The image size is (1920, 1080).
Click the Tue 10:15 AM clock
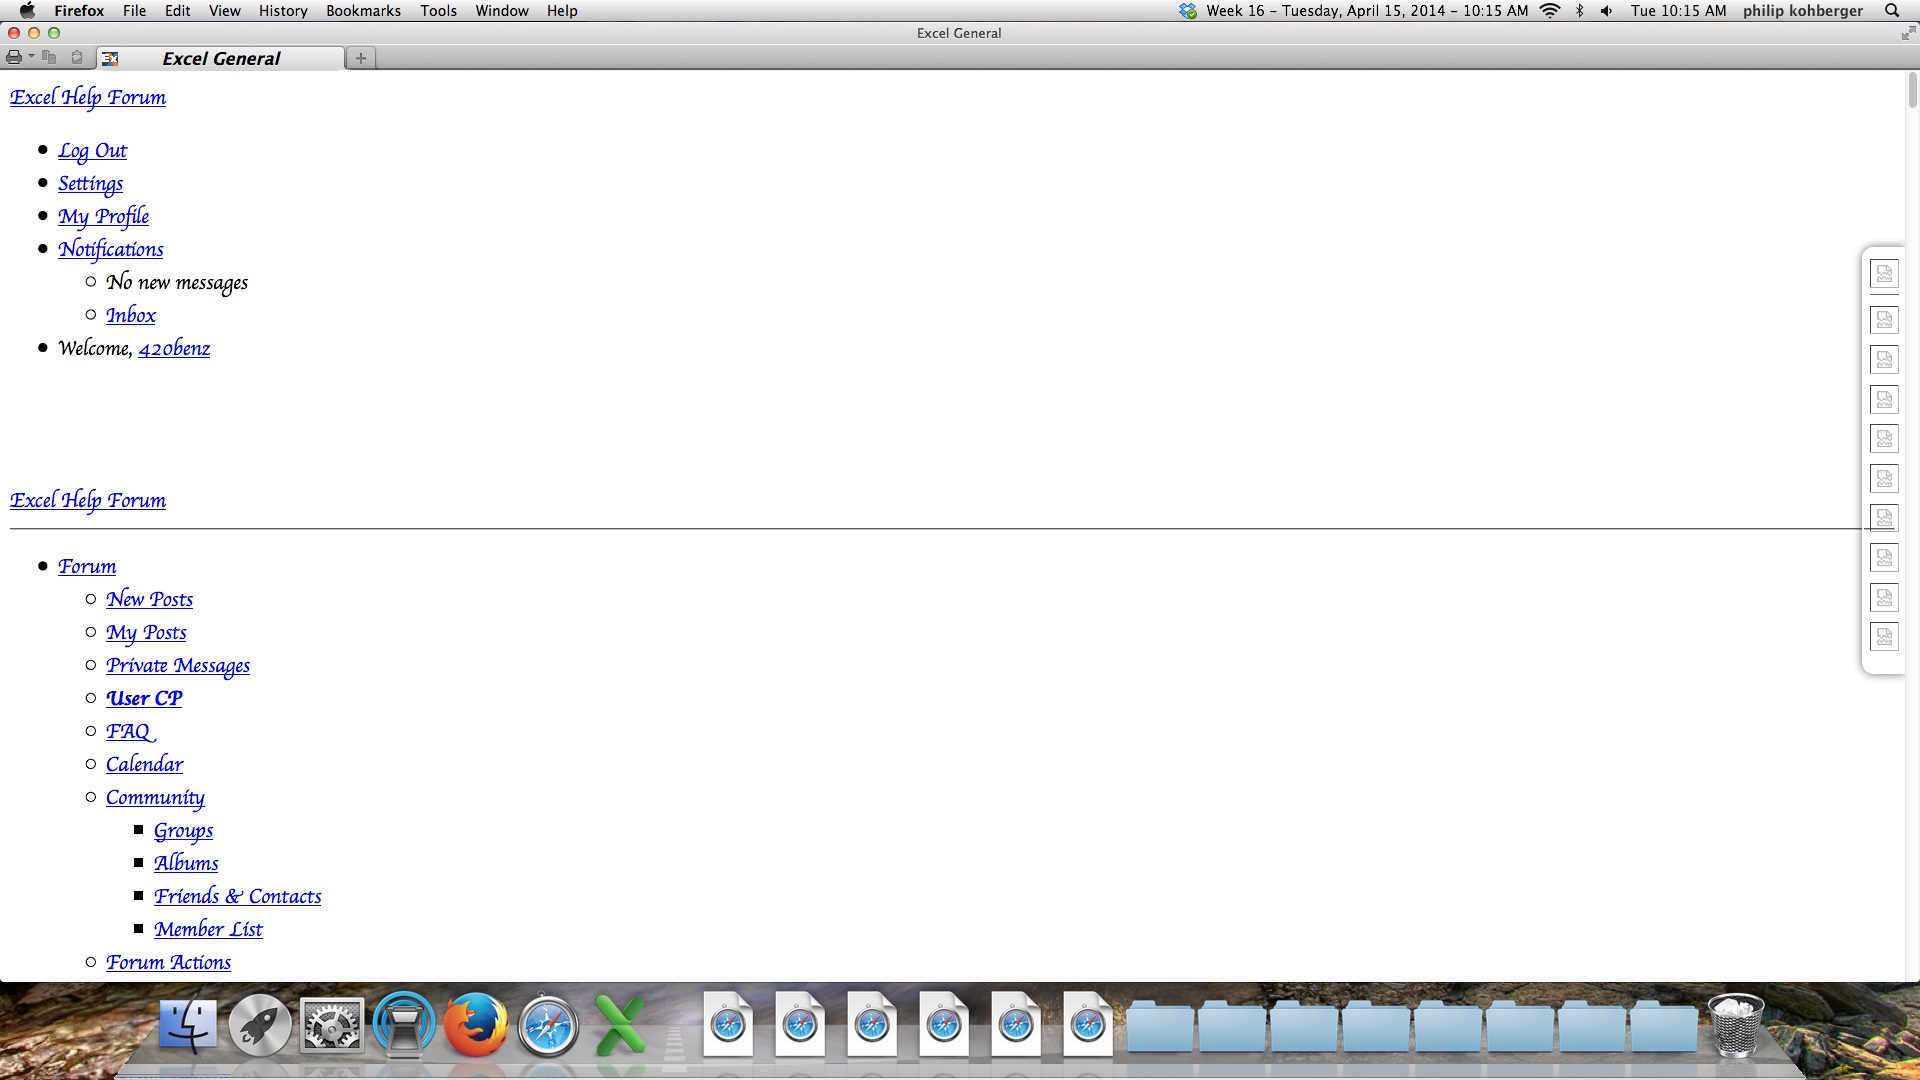(1678, 10)
